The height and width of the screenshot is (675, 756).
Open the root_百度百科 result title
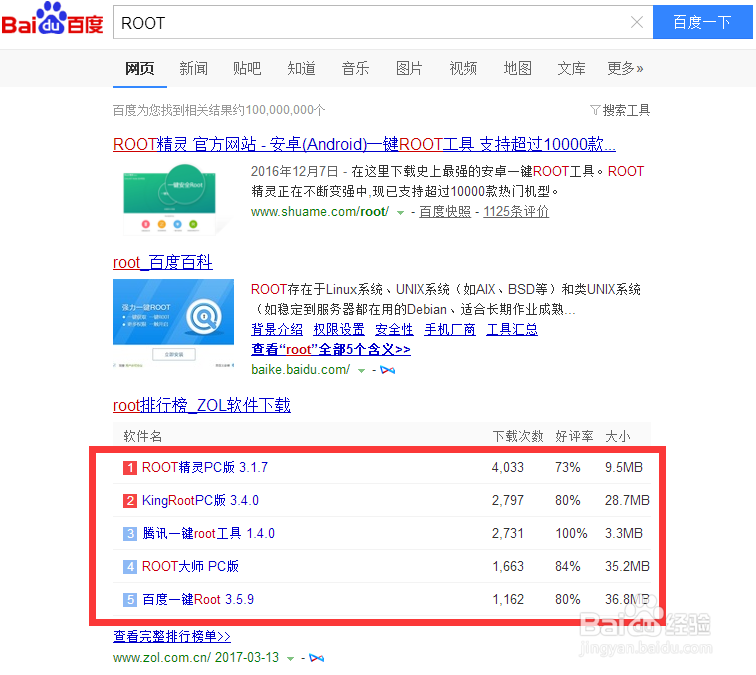(162, 262)
